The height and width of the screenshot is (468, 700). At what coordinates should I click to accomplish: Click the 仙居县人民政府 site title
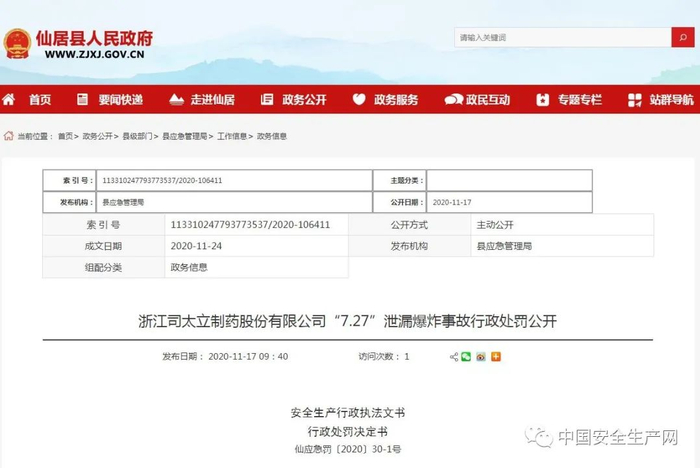pos(94,38)
